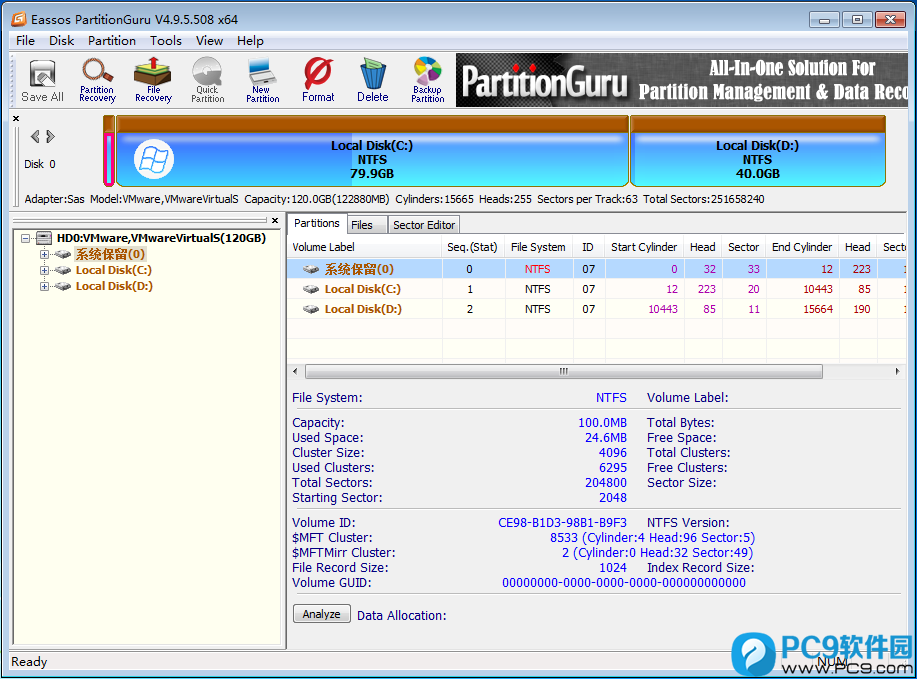This screenshot has height=679, width=917.
Task: Click the left scroll arrow of partition table
Action: point(295,371)
